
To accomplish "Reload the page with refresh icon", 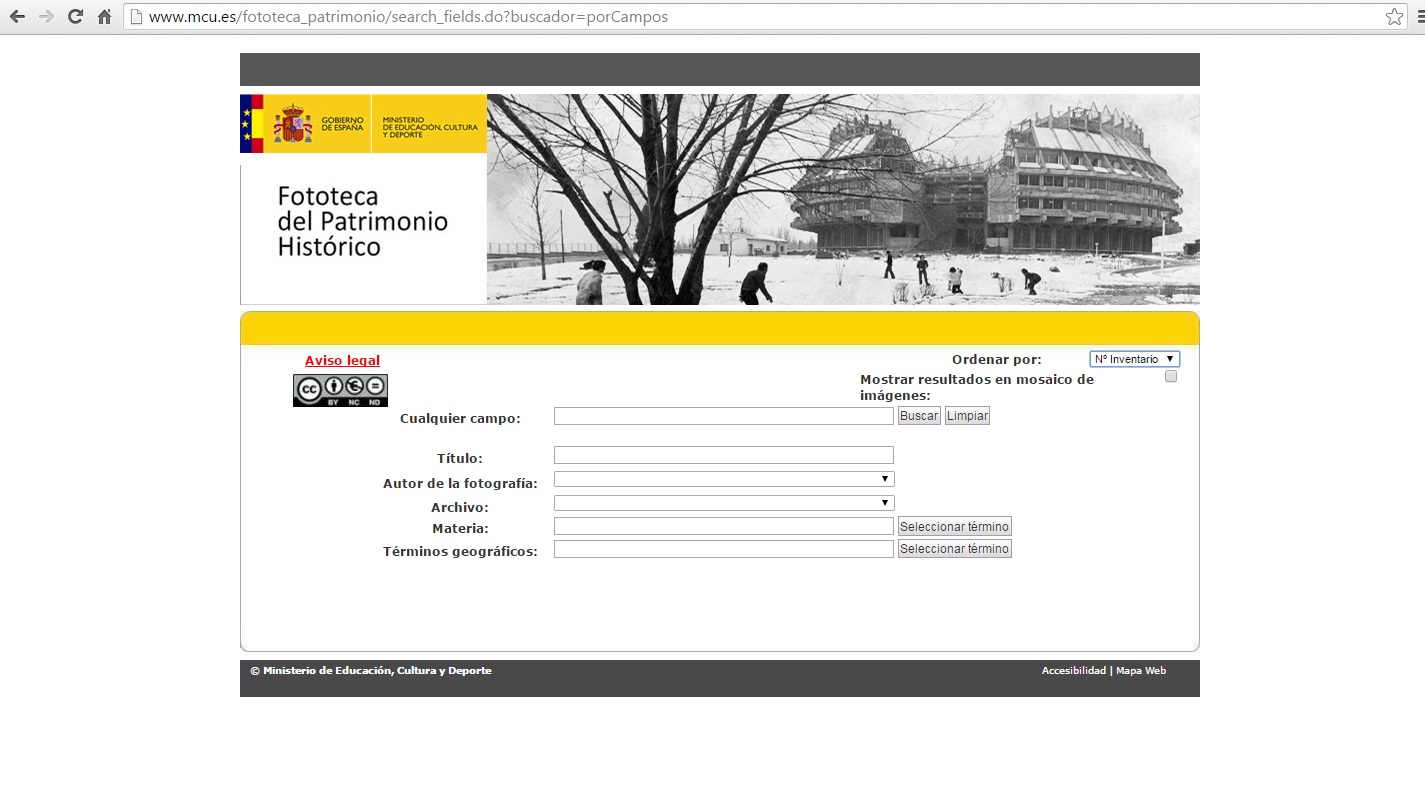I will pyautogui.click(x=75, y=17).
